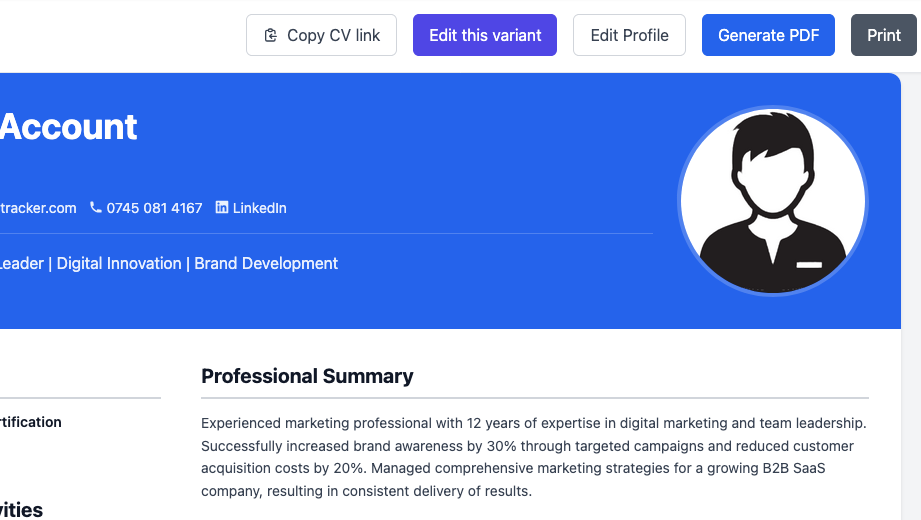Generate PDF of this CV
Screen dimensions: 921x520
[768, 35]
